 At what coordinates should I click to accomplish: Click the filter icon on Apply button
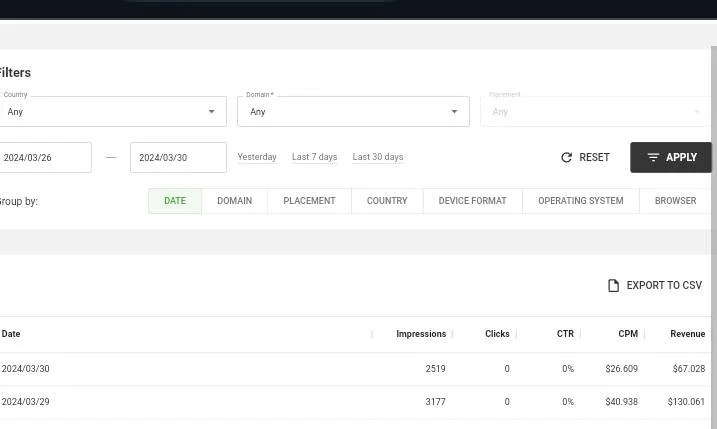tap(653, 157)
